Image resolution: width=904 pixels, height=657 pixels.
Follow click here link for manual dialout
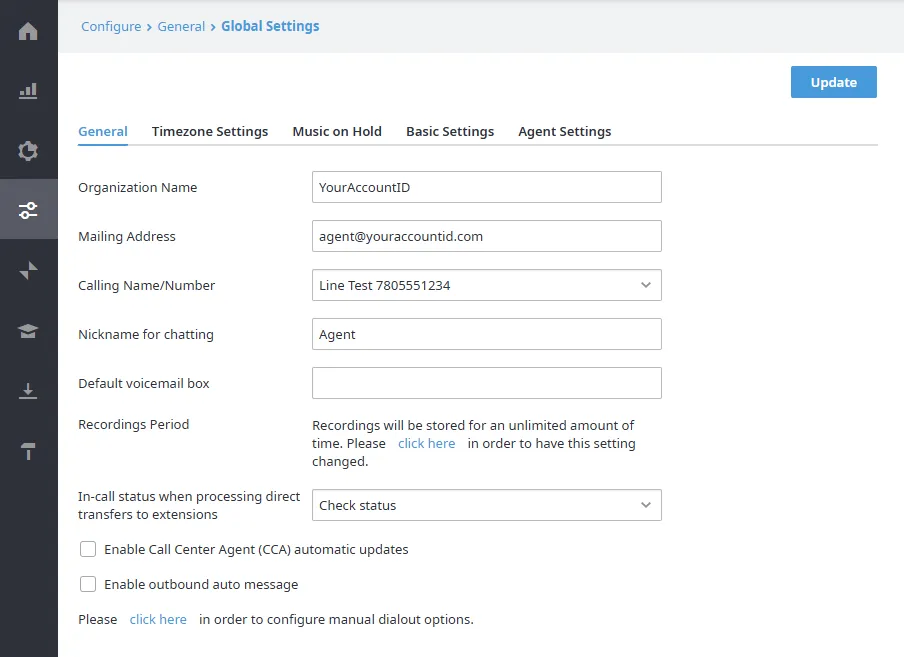click(158, 620)
